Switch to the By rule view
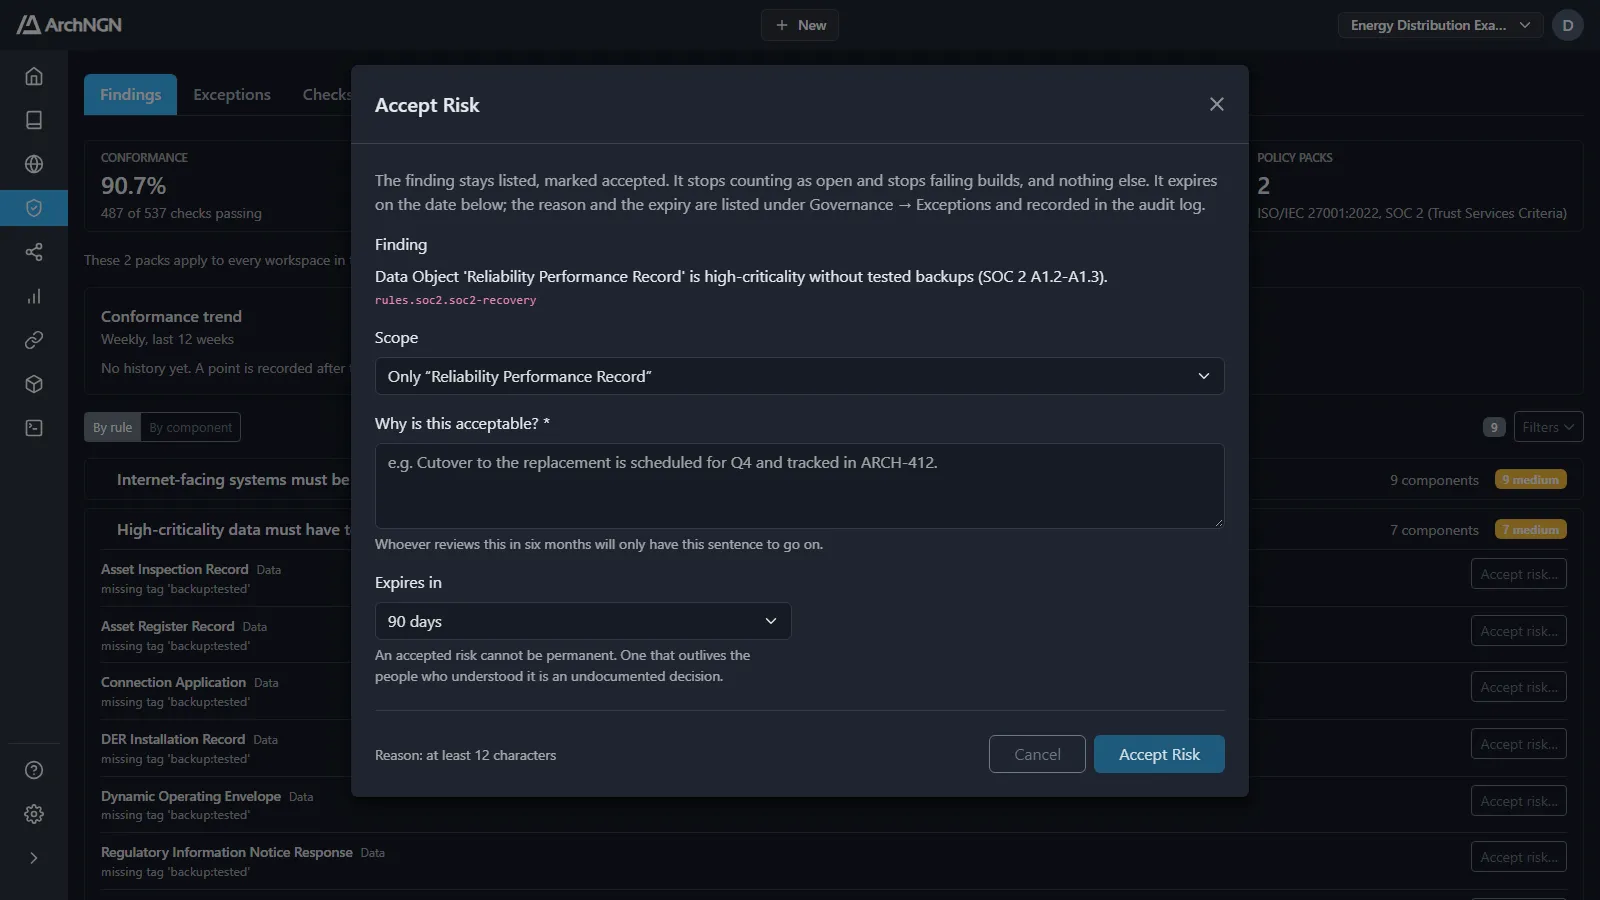Viewport: 1600px width, 900px height. pyautogui.click(x=112, y=427)
